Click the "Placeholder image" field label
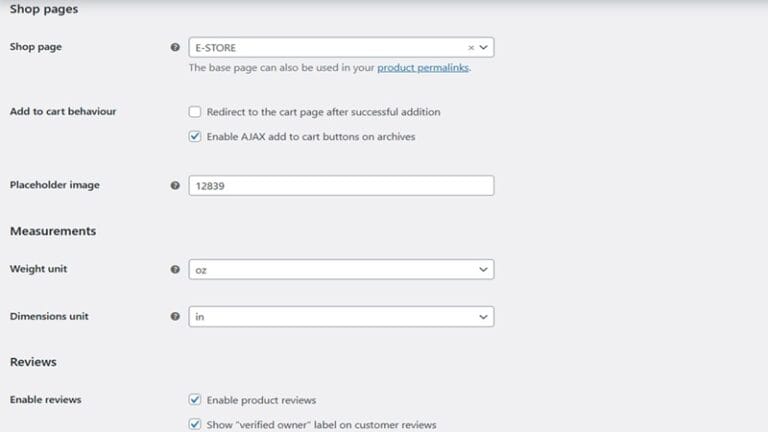This screenshot has width=768, height=432. 55,185
